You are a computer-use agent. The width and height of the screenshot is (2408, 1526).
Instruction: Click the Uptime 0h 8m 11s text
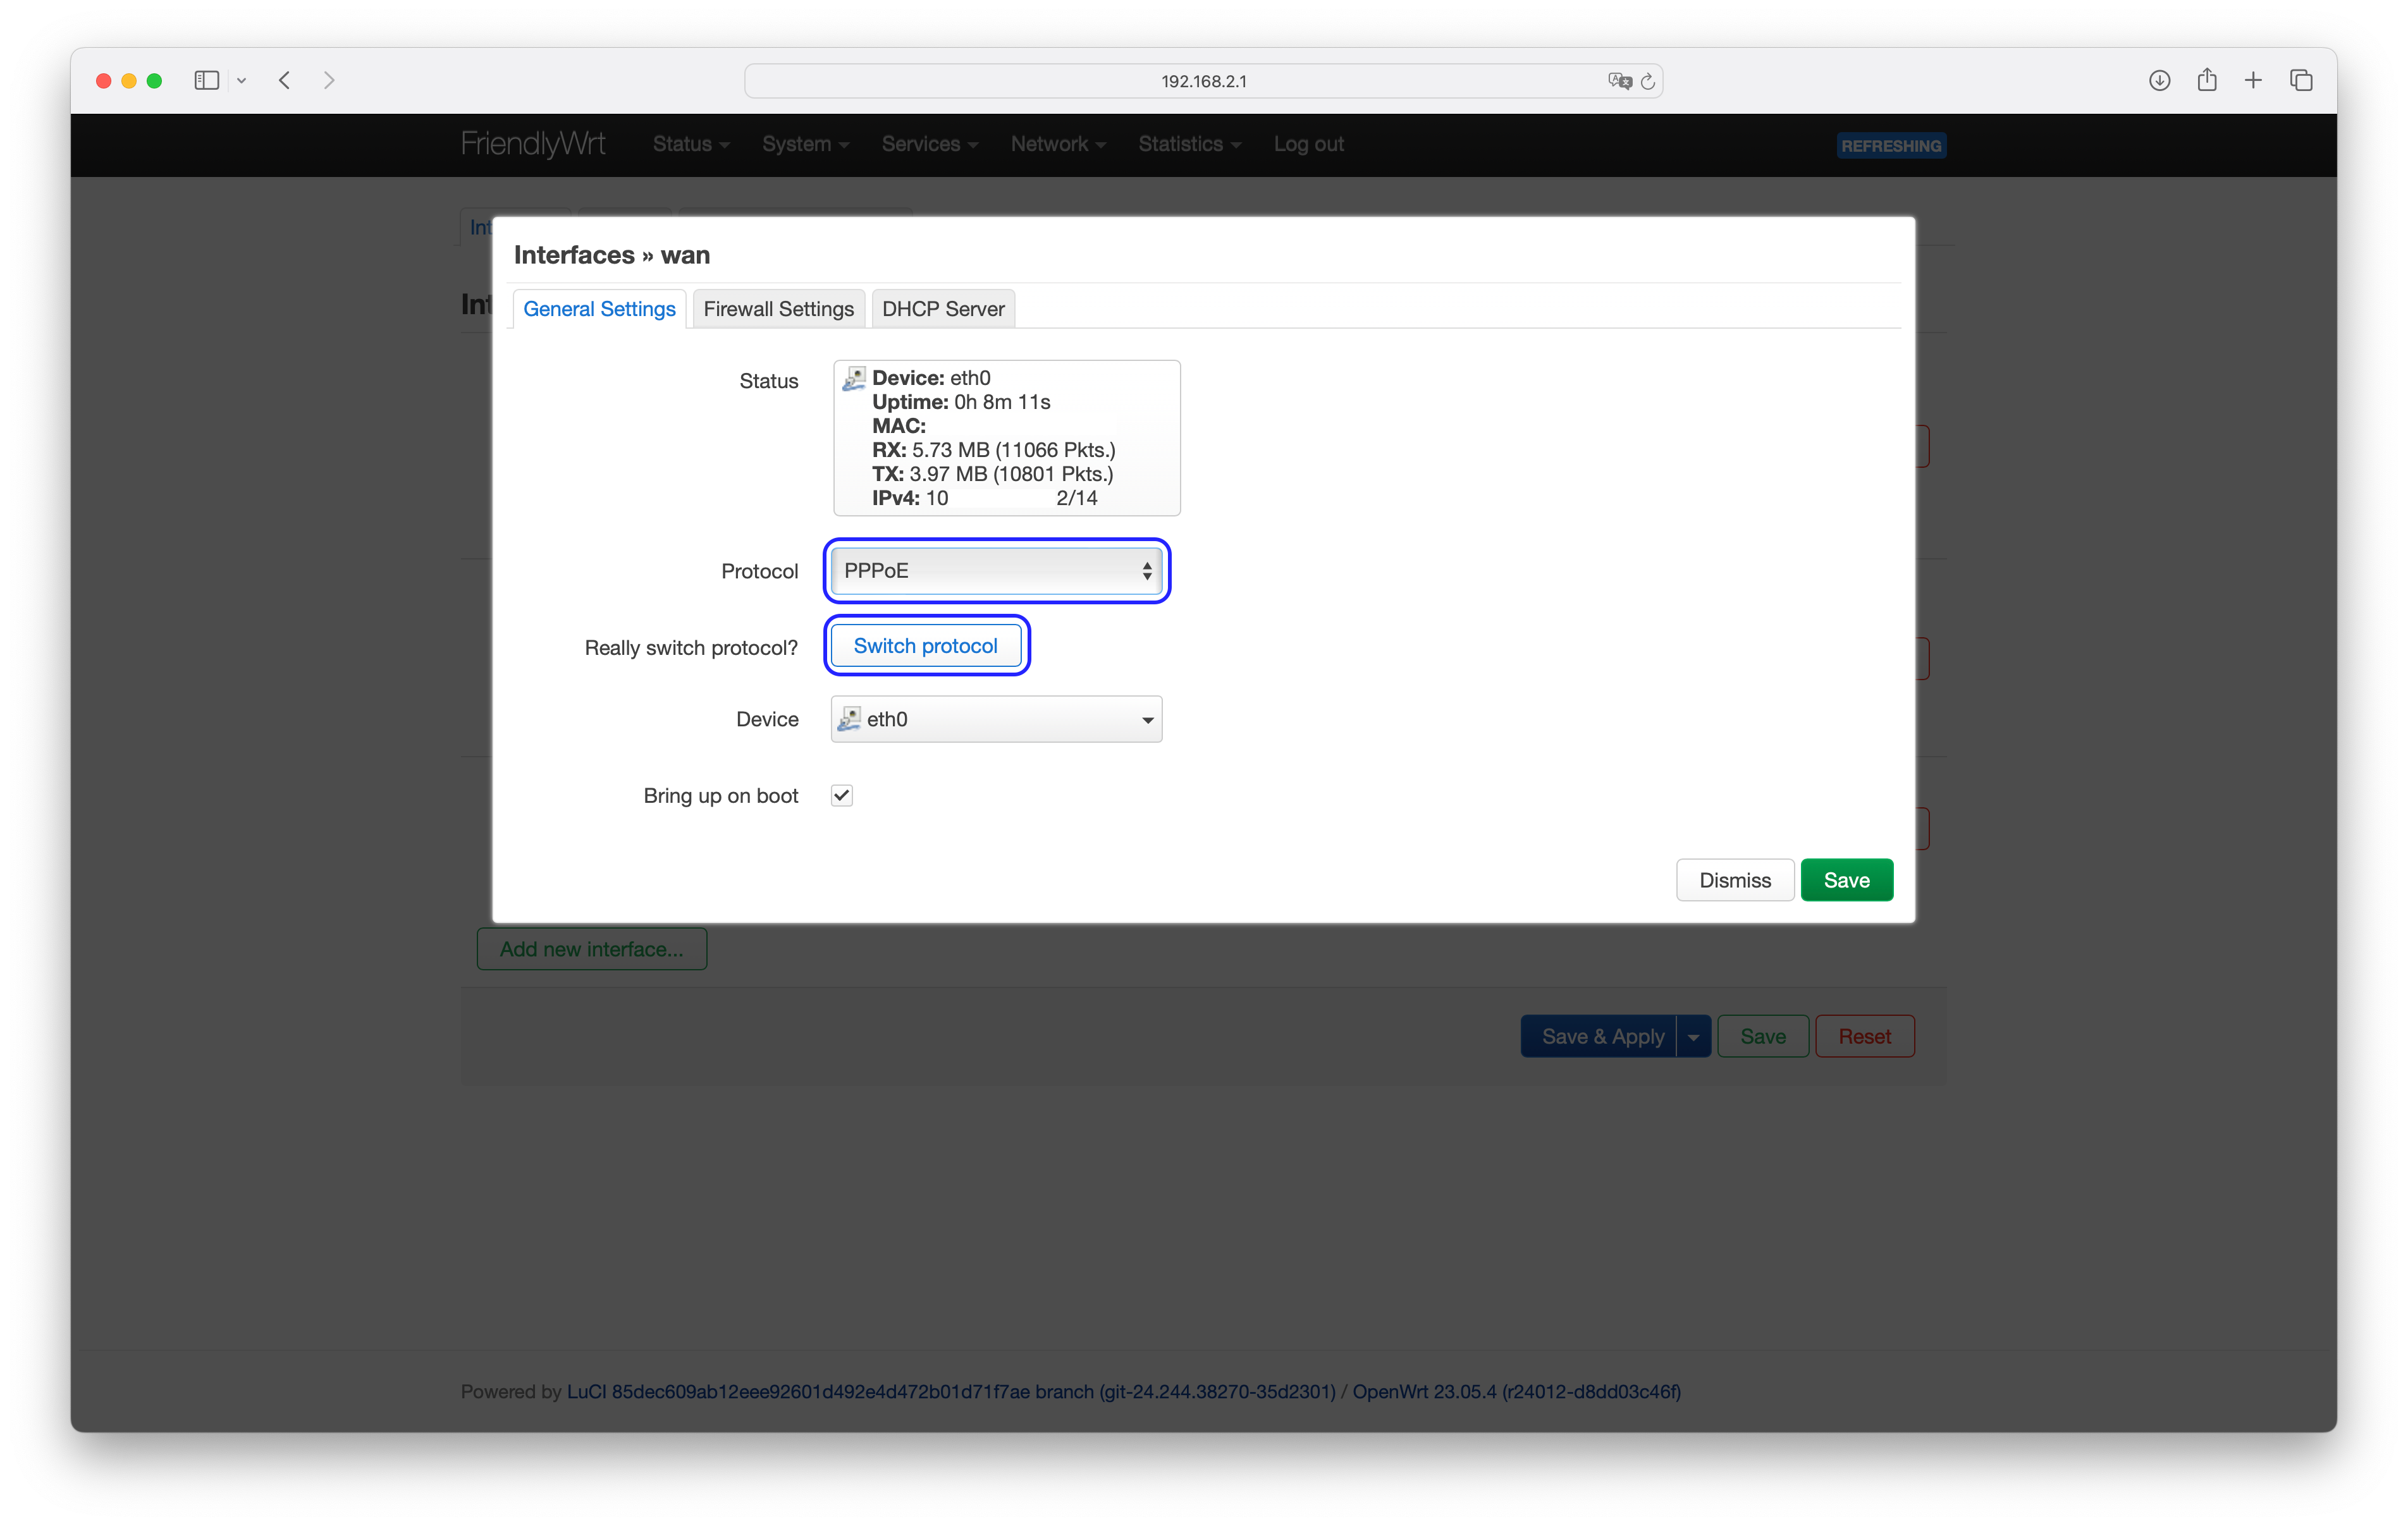point(961,402)
